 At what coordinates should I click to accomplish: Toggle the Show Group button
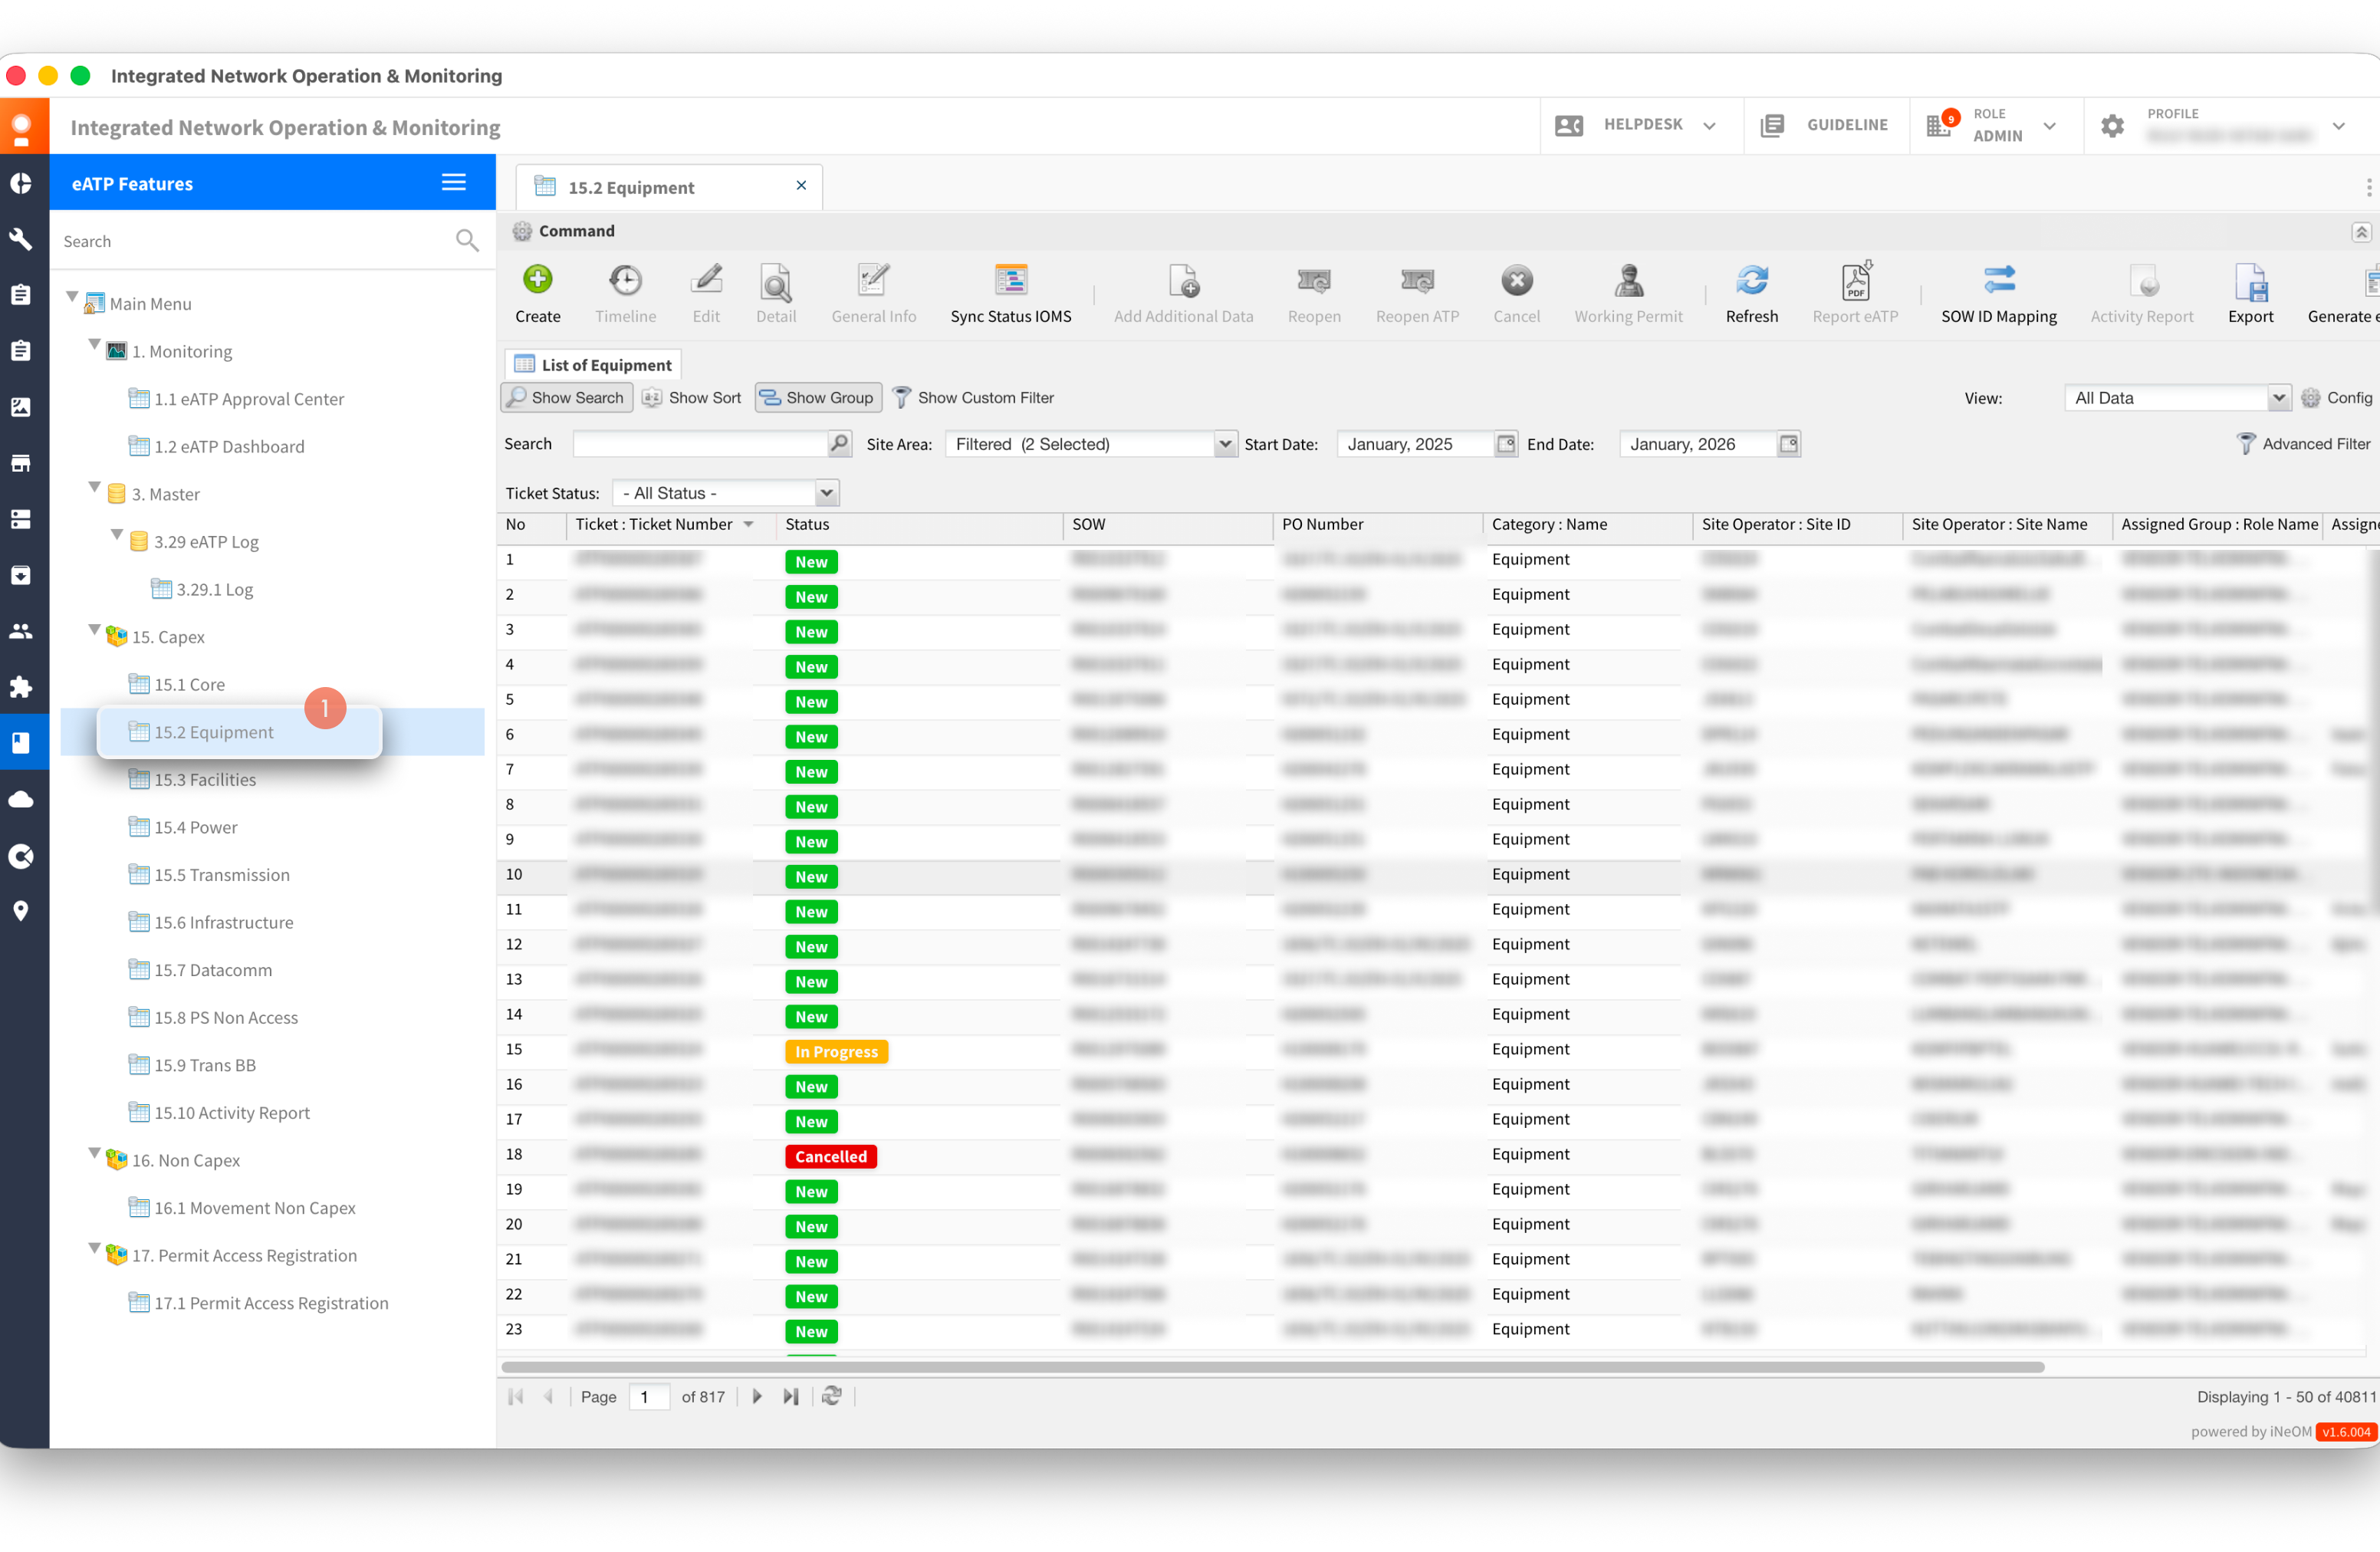click(817, 397)
